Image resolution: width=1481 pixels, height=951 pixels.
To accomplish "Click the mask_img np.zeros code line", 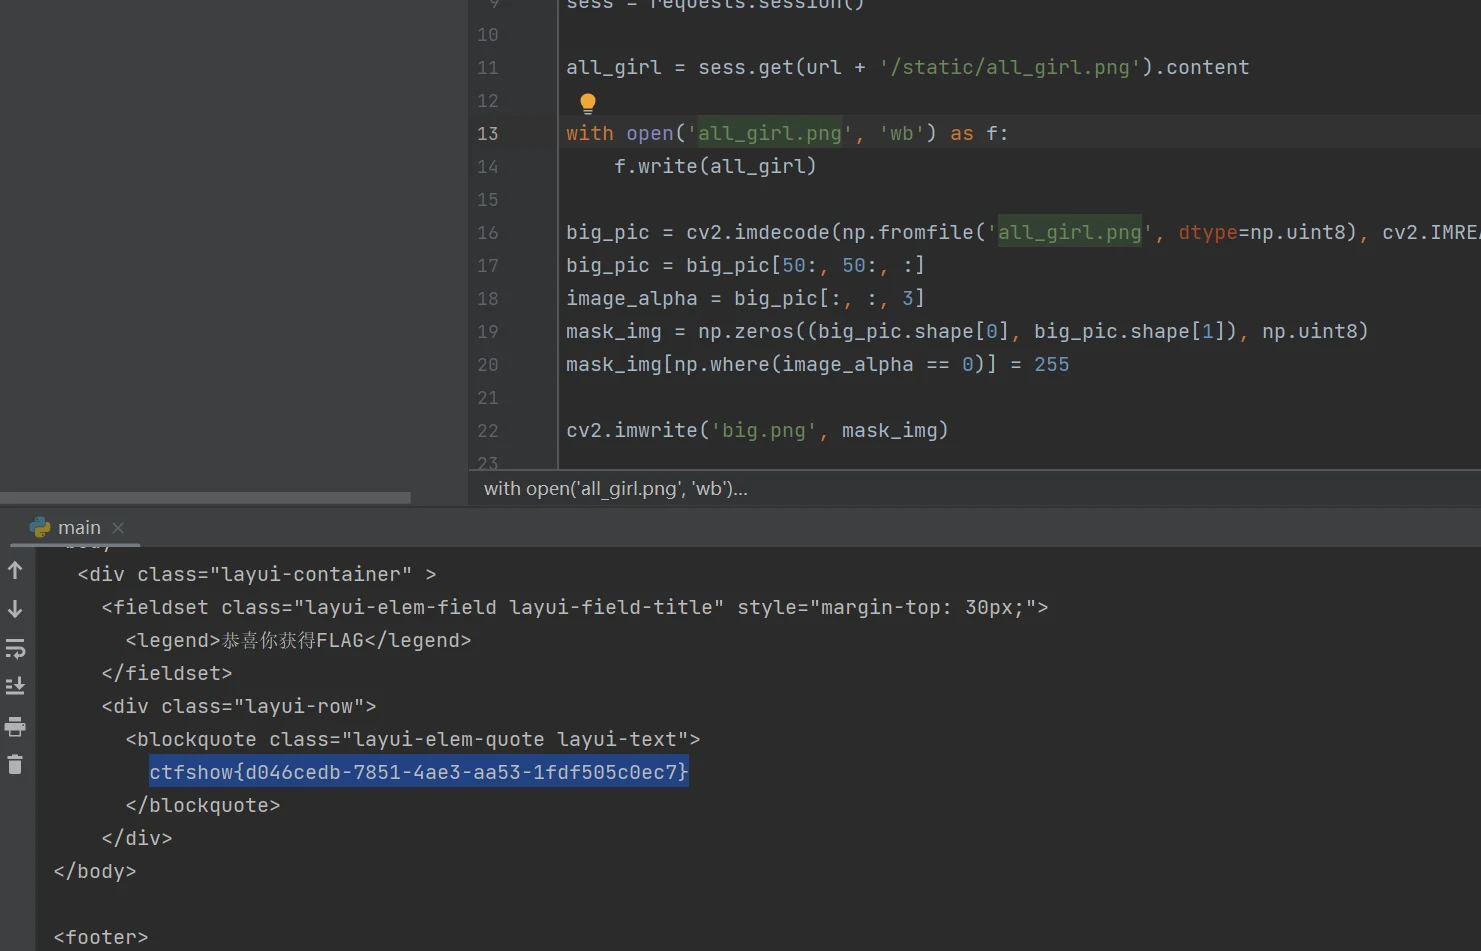I will pos(967,332).
